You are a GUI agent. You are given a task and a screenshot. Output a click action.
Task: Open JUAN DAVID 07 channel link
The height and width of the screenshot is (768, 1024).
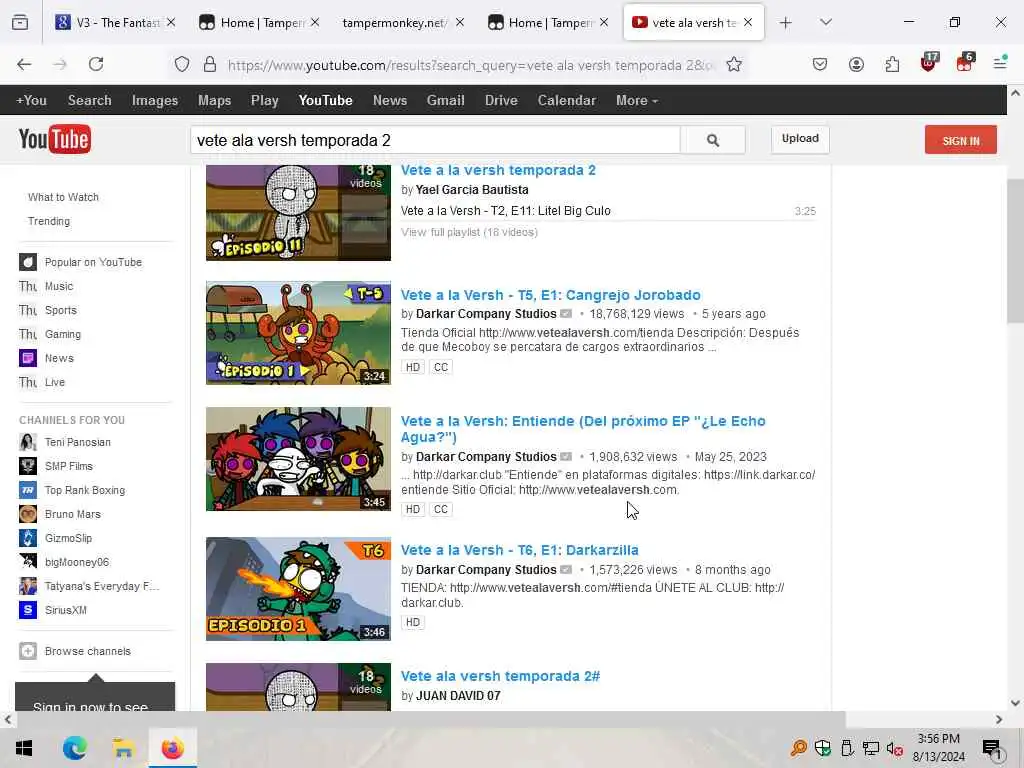pos(458,696)
